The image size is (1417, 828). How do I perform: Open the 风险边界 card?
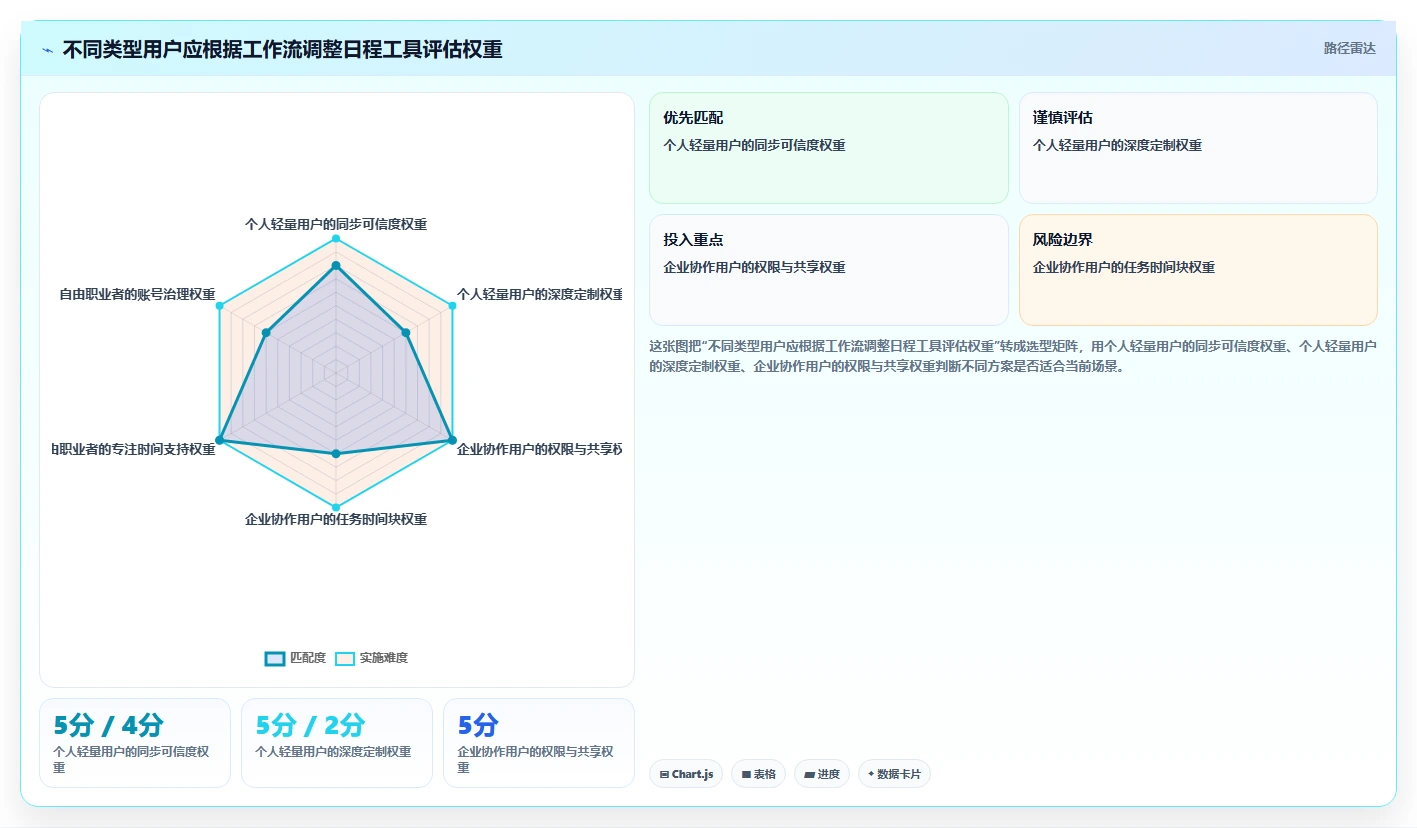click(1198, 270)
